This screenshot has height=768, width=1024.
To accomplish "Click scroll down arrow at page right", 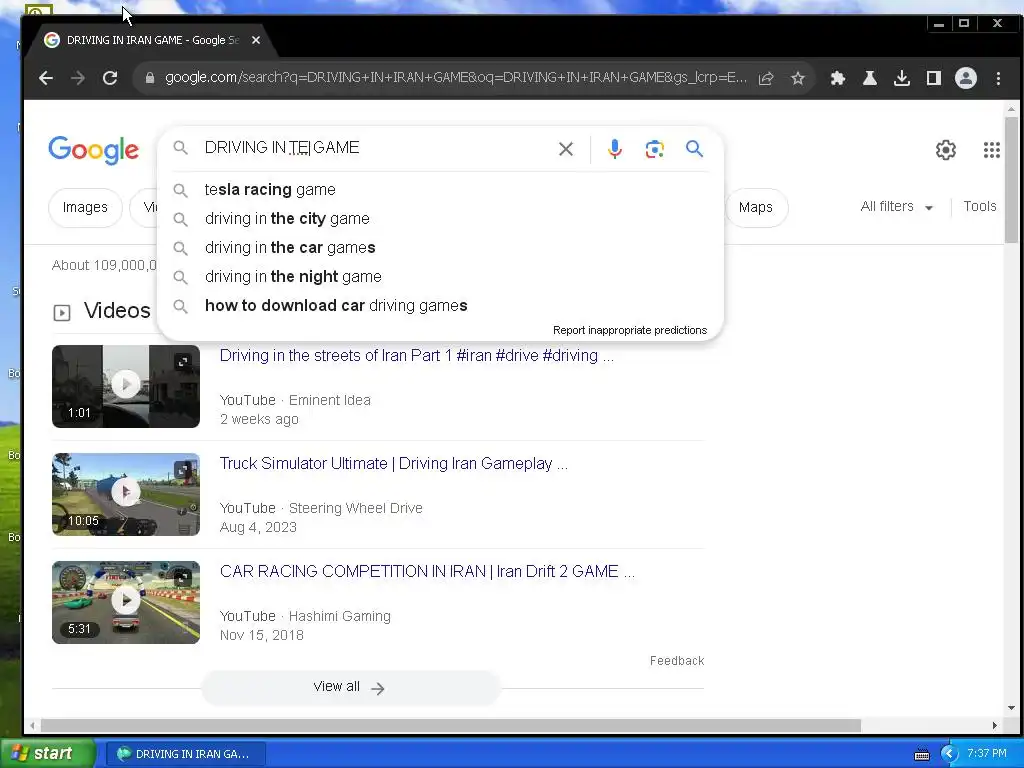I will click(1011, 708).
